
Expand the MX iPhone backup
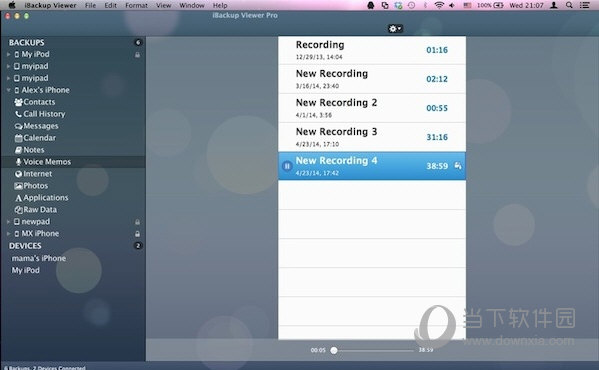[8, 233]
